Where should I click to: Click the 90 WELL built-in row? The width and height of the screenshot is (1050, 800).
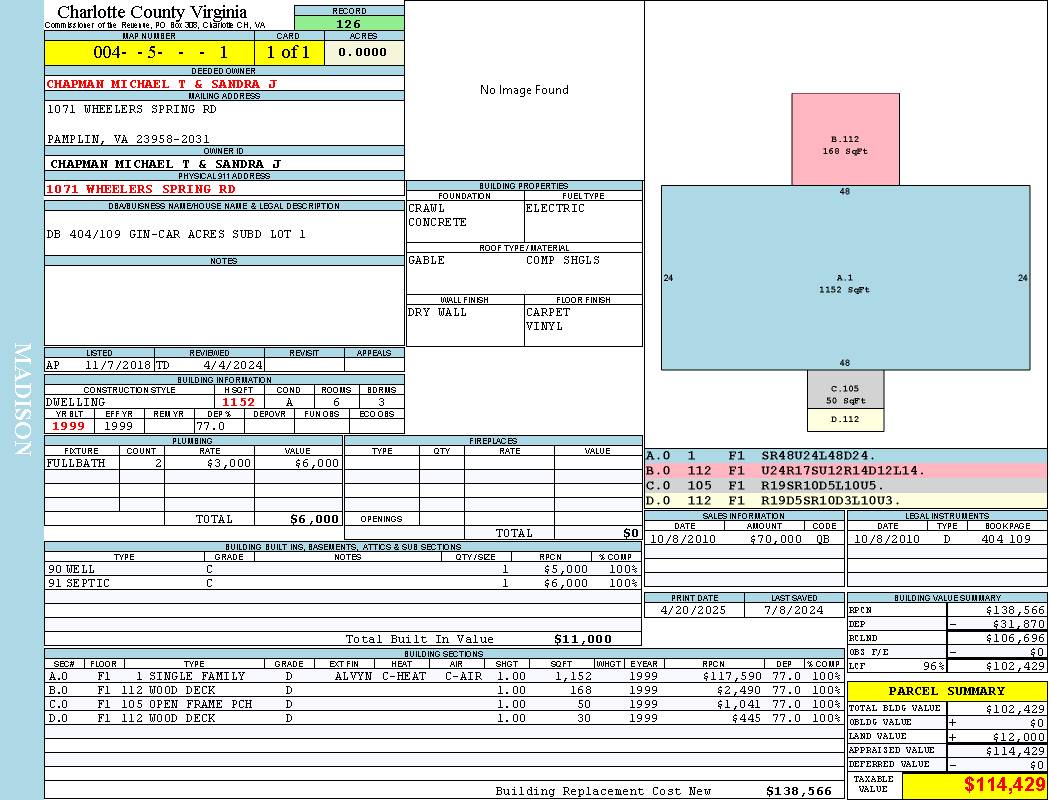point(343,569)
